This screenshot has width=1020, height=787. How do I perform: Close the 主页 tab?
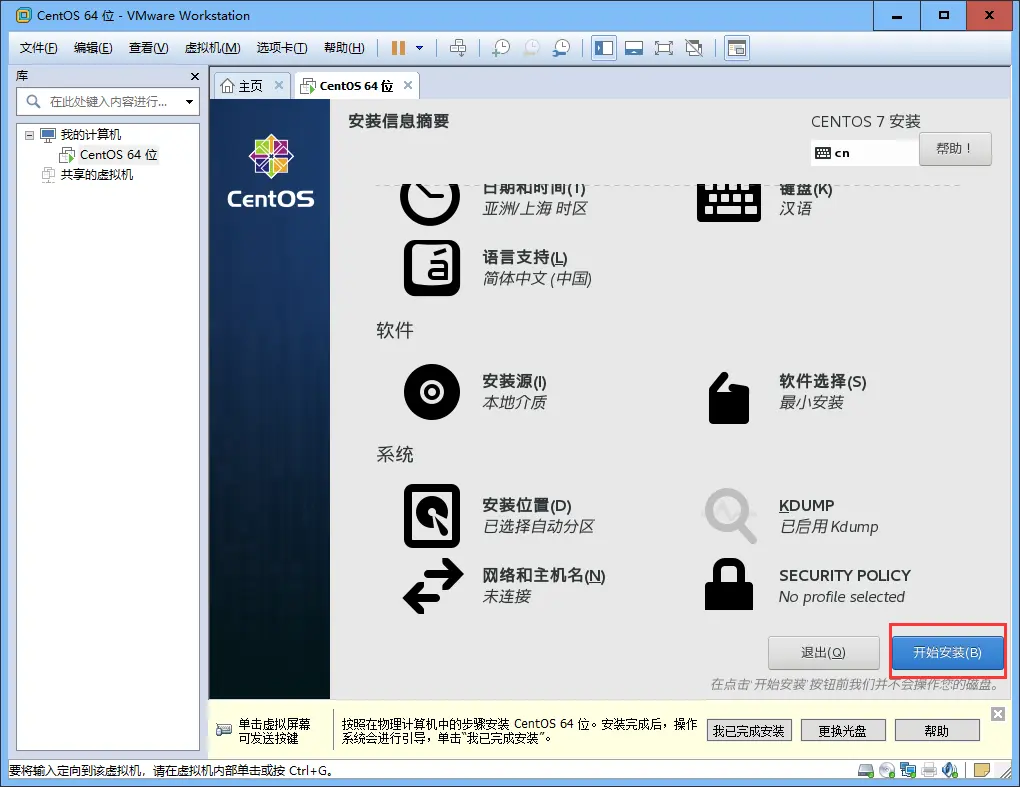(x=278, y=85)
